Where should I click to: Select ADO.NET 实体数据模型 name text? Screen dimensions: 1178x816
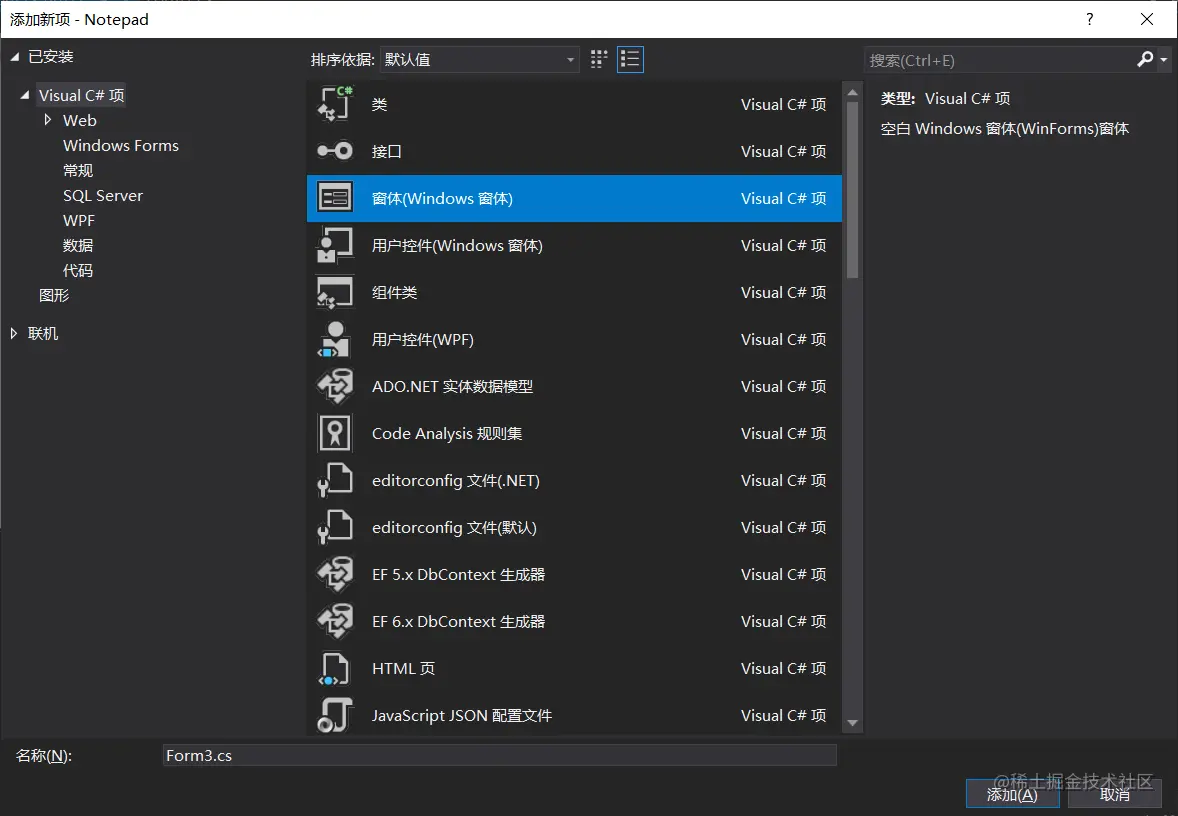click(452, 386)
